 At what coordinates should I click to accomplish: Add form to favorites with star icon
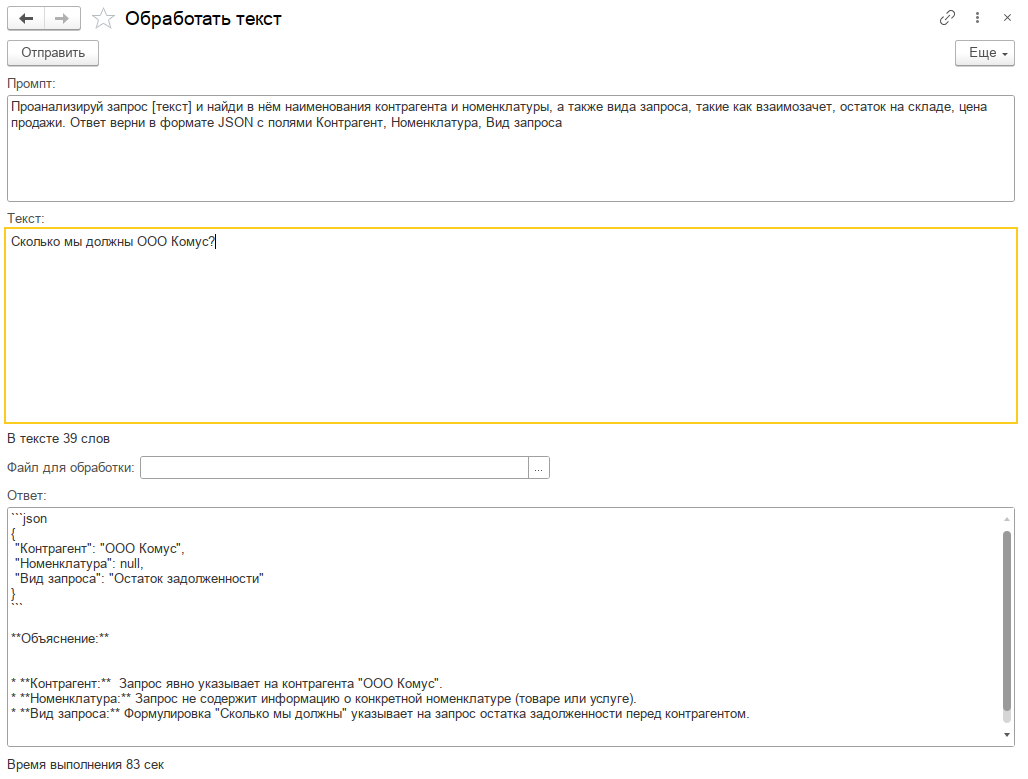pyautogui.click(x=103, y=18)
